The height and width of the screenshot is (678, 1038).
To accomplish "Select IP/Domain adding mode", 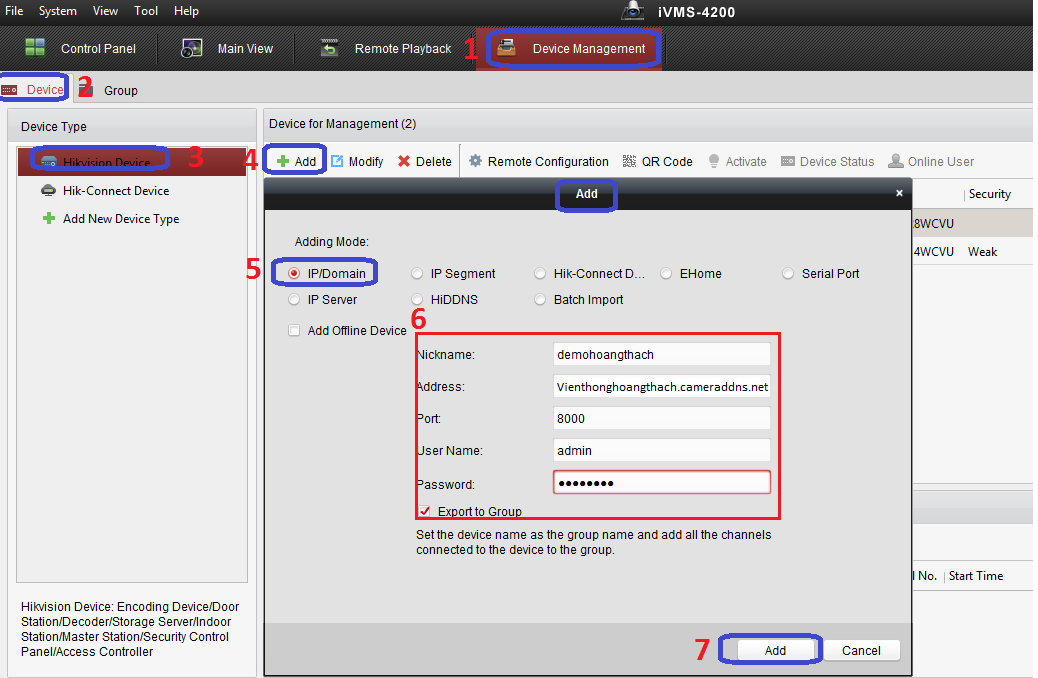I will click(295, 273).
